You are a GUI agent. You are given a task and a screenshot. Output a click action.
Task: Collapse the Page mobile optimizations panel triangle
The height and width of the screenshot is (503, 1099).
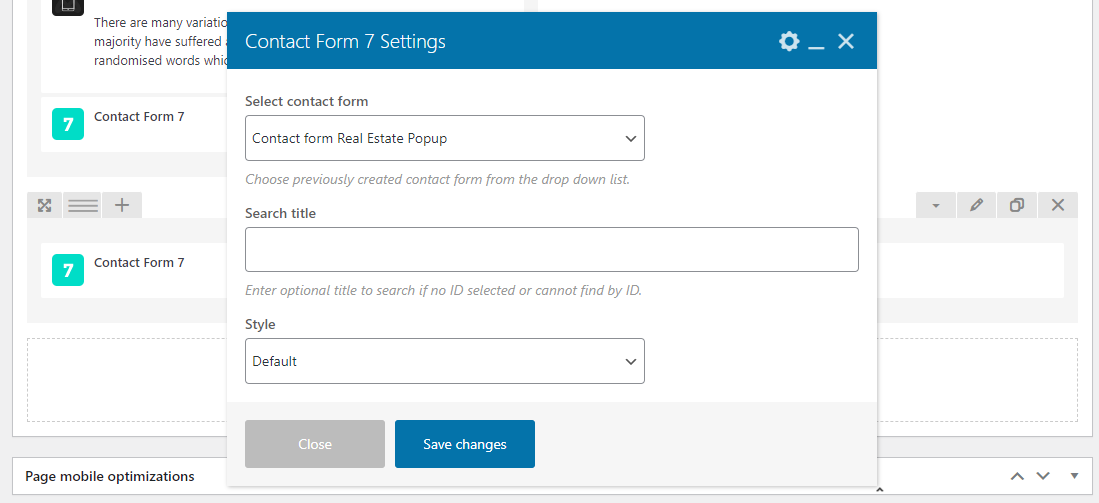click(1075, 476)
